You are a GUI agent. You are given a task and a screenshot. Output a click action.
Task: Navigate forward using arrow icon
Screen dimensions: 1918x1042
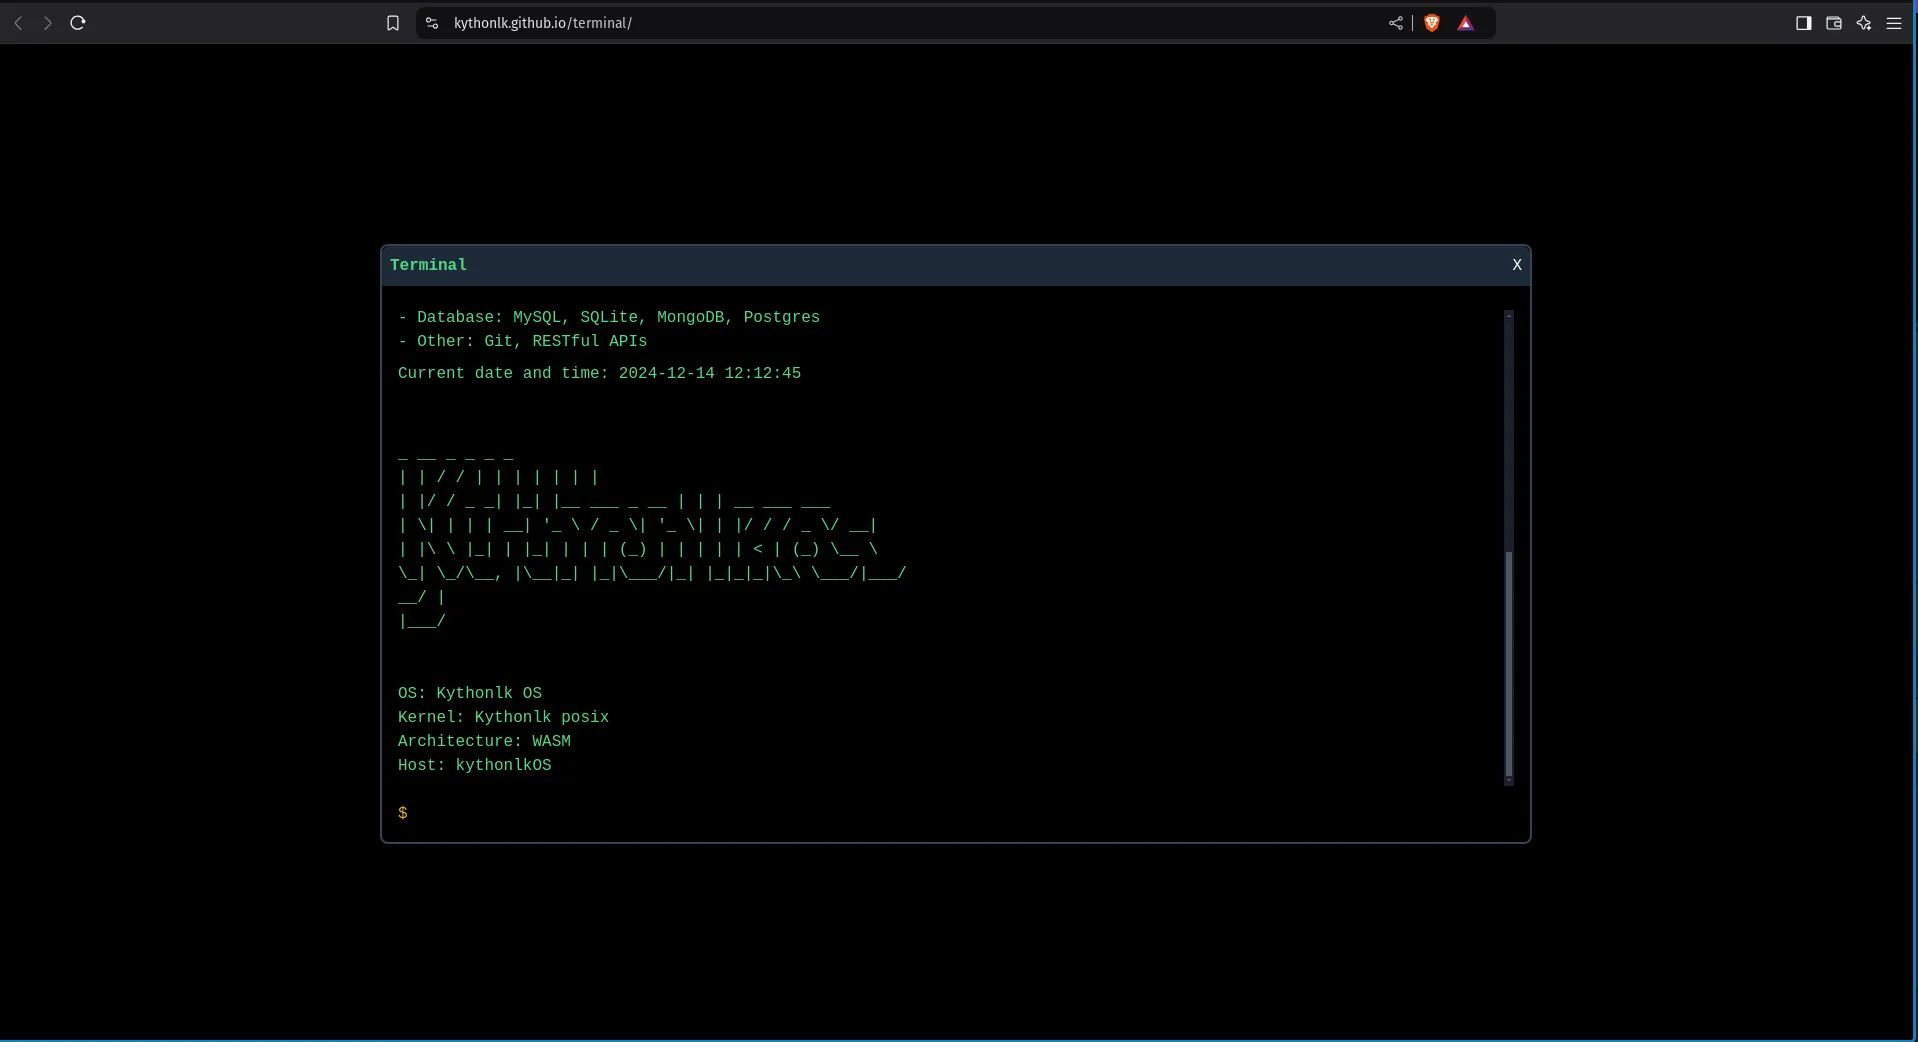click(x=47, y=23)
